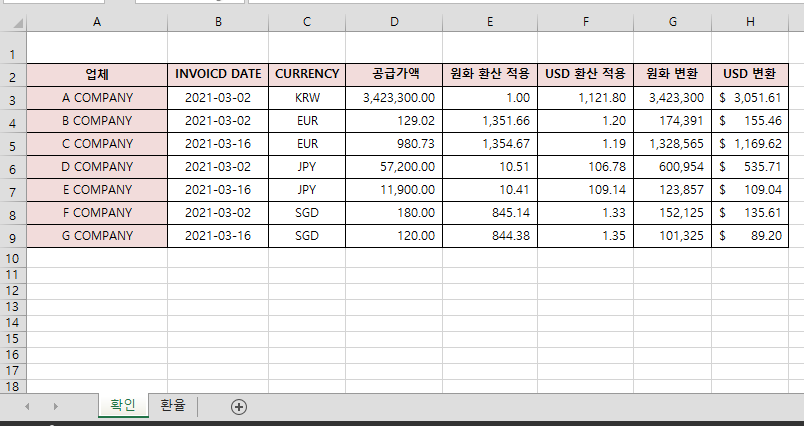Select the G COMPANY cell
The height and width of the screenshot is (426, 804).
(x=97, y=236)
